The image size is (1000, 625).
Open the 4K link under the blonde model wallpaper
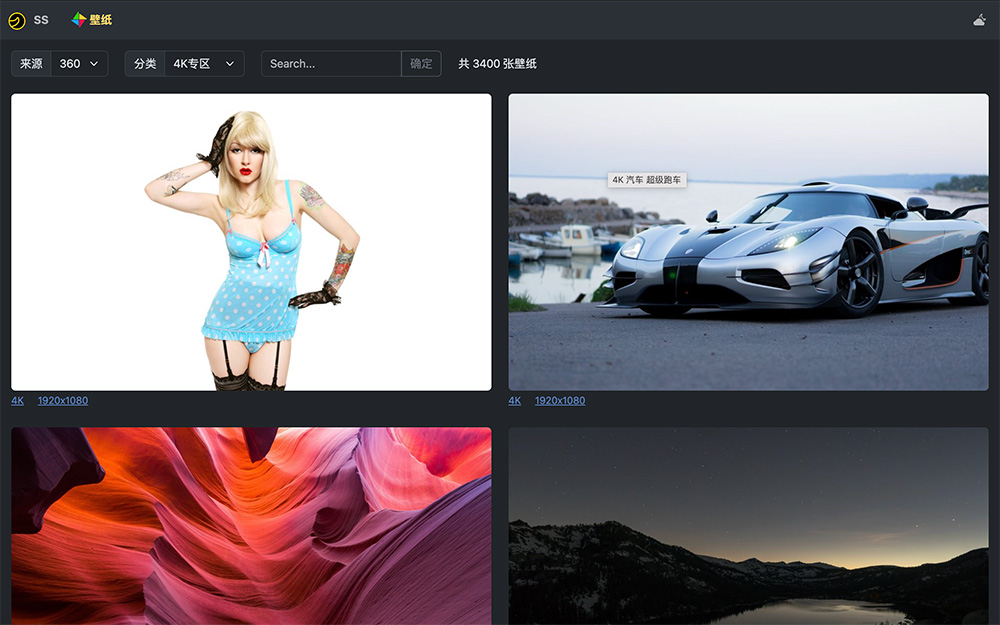(18, 401)
